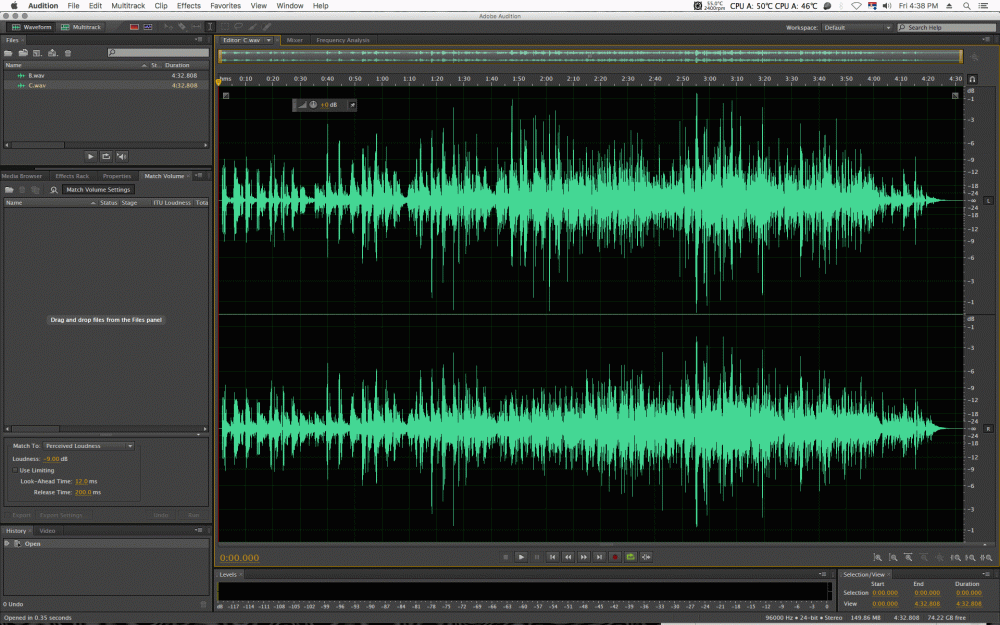Click the Zoom In Amplitude icon
Viewport: 1000px width, 625px height.
[878, 557]
